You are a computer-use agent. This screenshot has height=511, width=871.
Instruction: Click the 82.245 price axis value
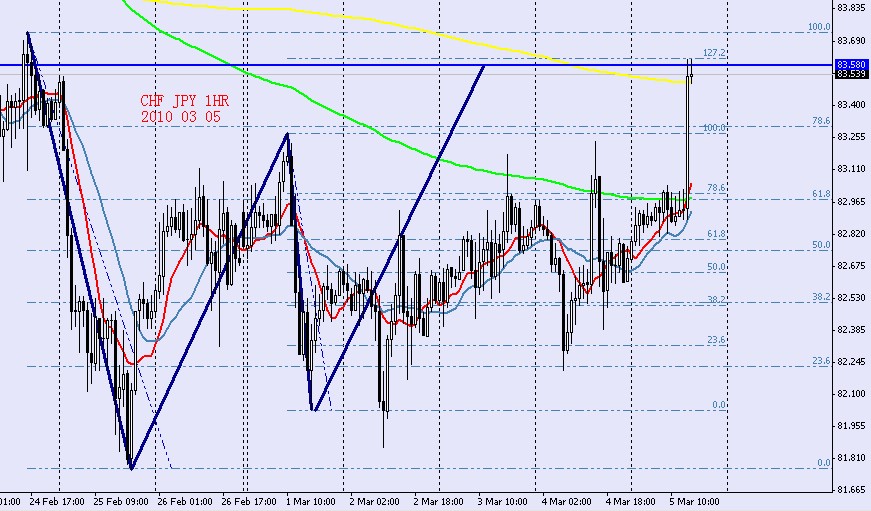pyautogui.click(x=852, y=362)
